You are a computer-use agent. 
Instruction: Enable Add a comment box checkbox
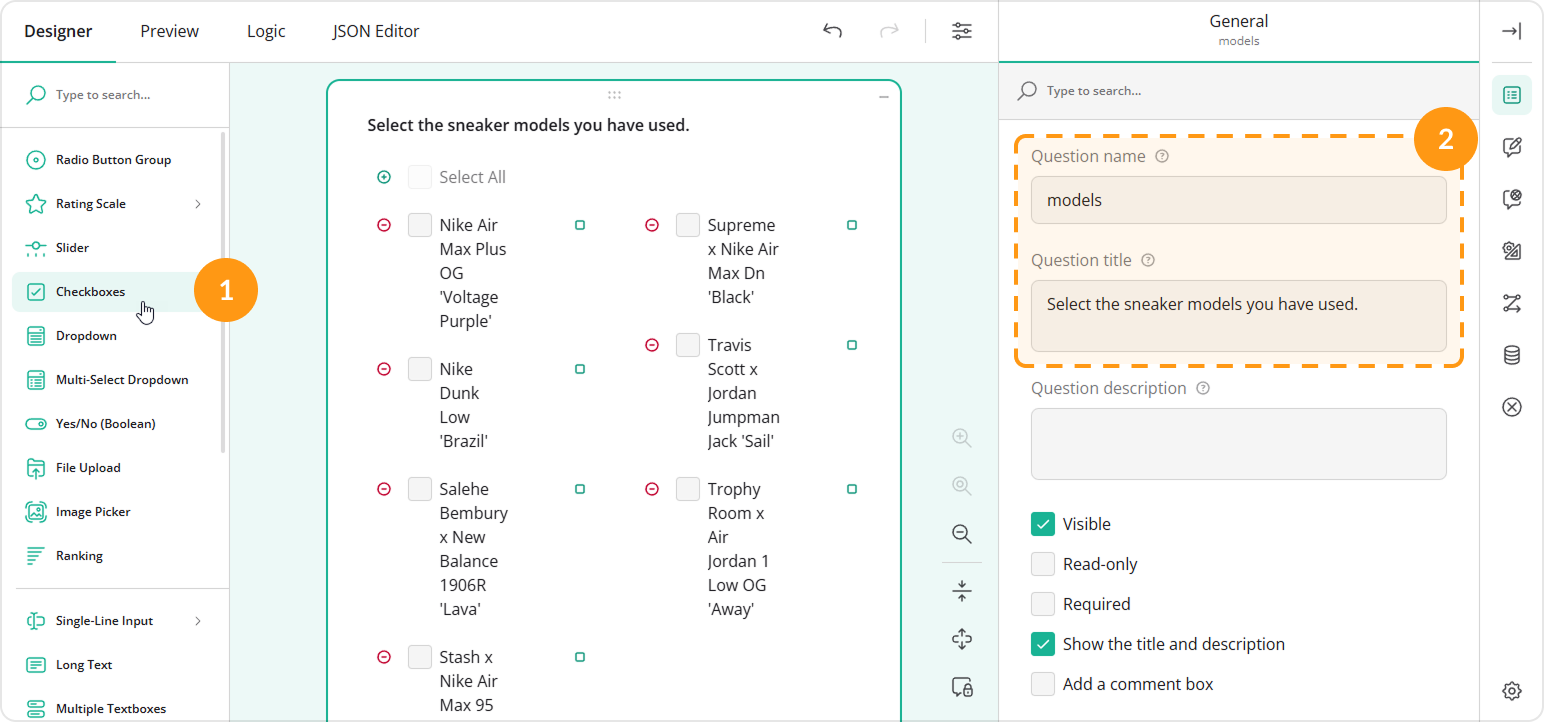(x=1043, y=684)
